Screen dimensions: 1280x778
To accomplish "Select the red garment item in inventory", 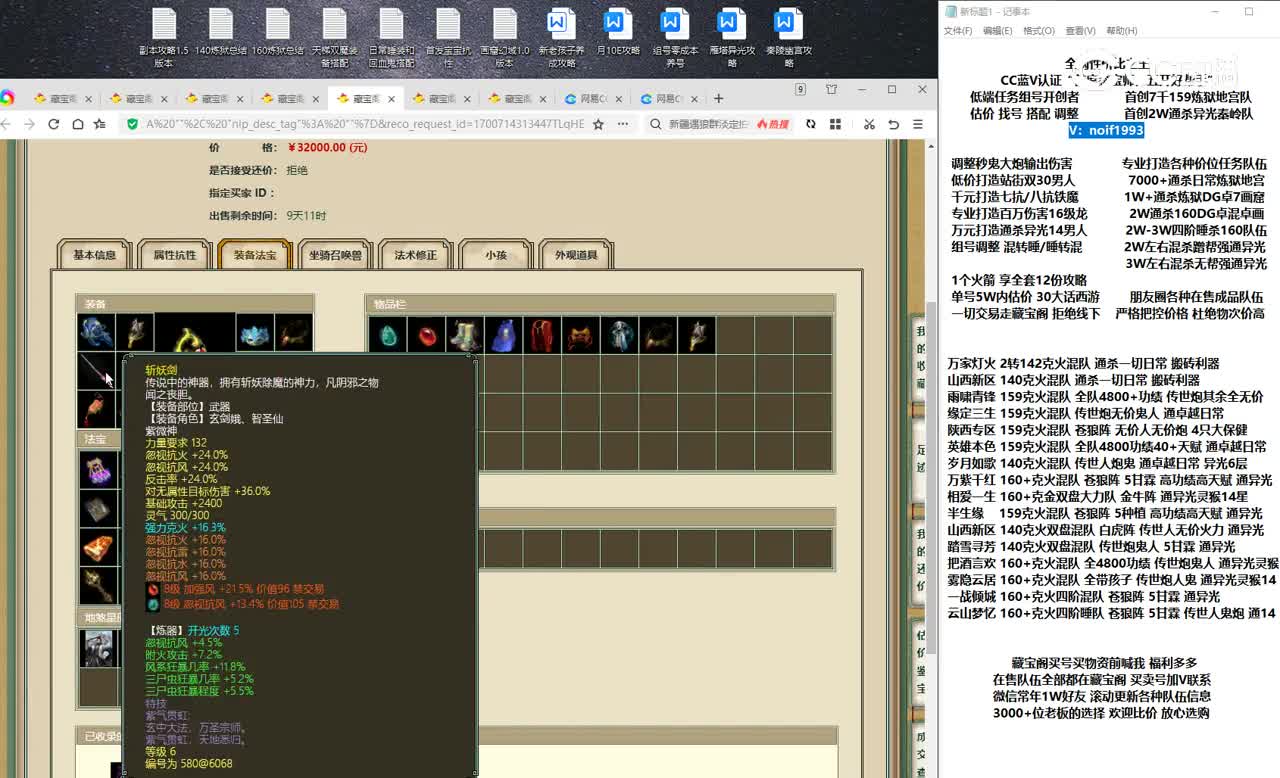I will (542, 335).
